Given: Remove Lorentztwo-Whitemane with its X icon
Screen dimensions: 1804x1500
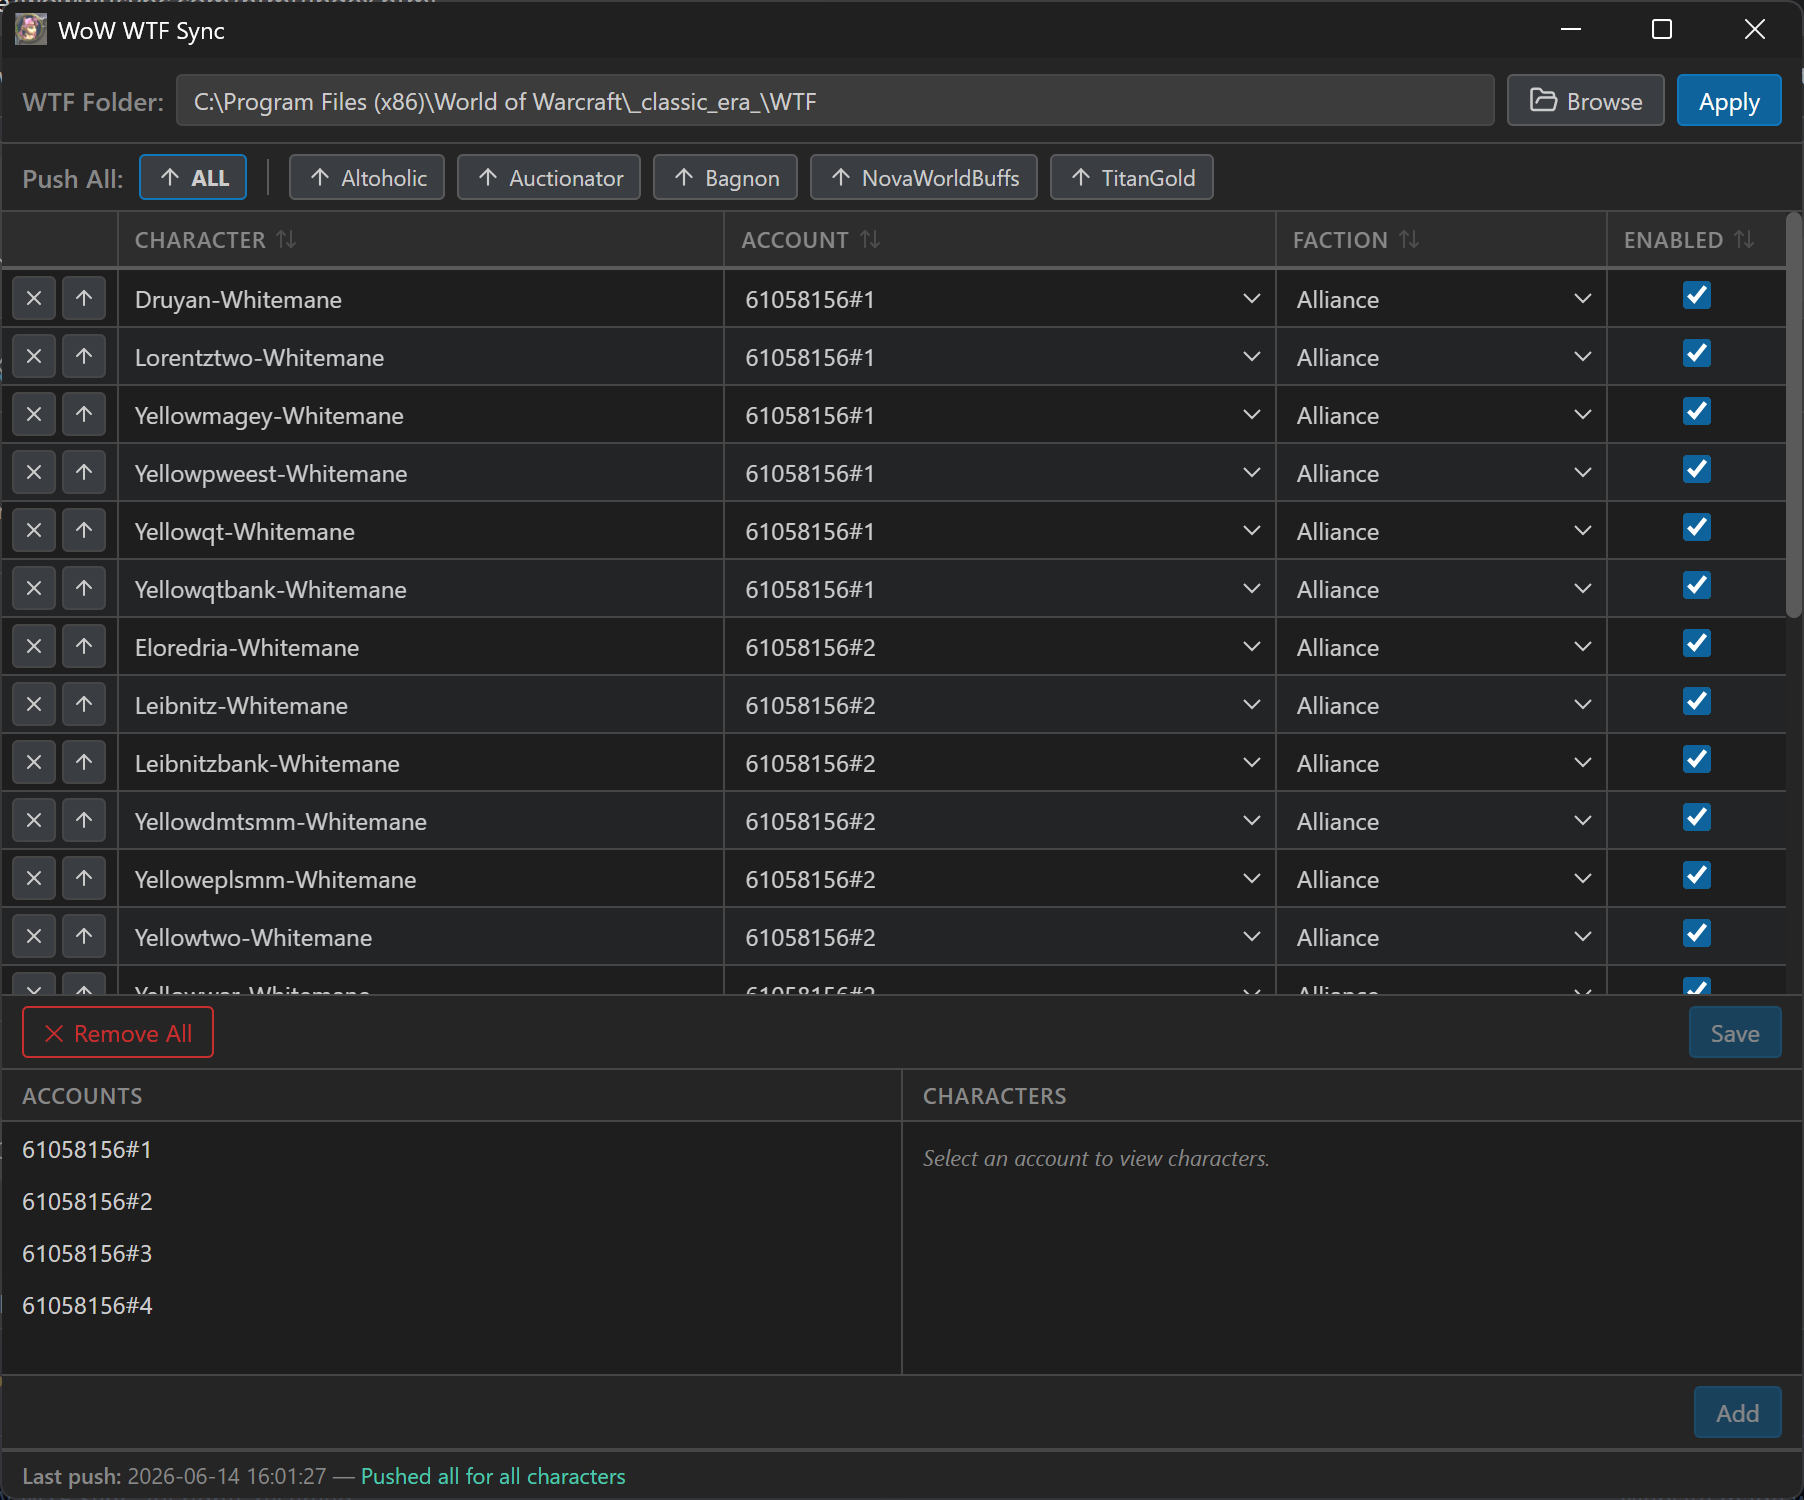Looking at the screenshot, I should click(34, 356).
